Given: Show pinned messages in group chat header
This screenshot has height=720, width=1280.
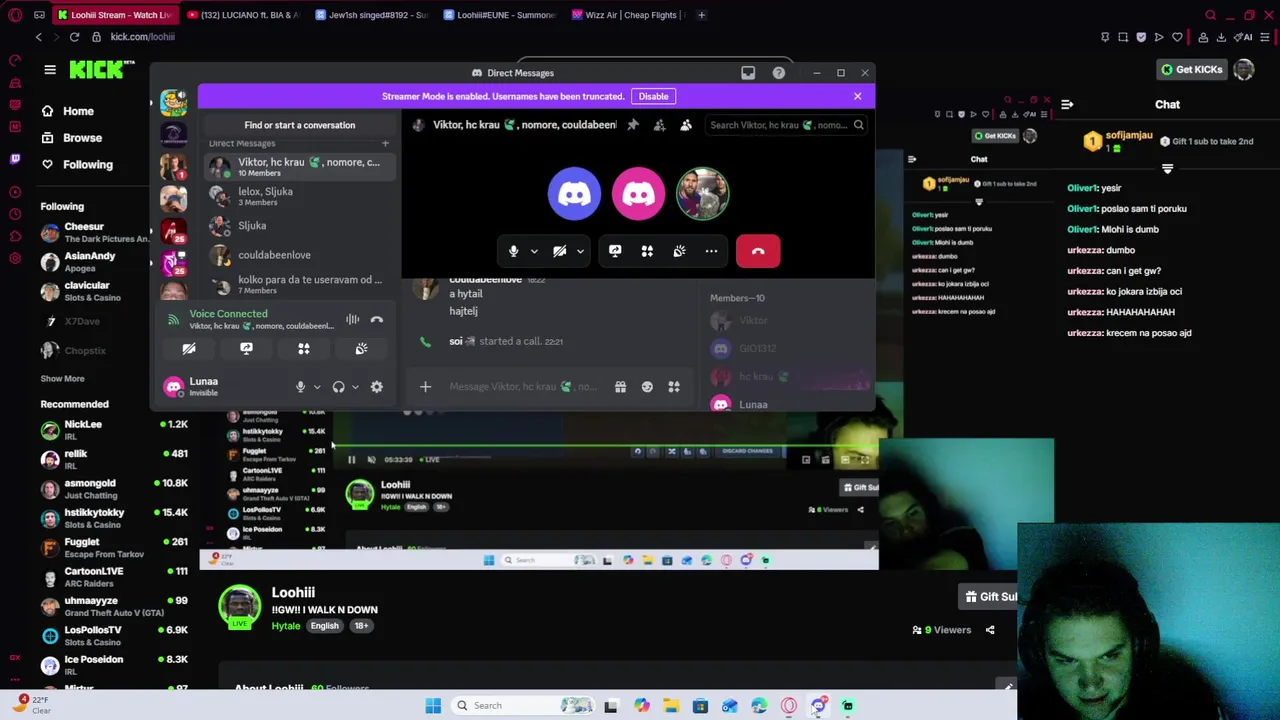Looking at the screenshot, I should [x=633, y=125].
